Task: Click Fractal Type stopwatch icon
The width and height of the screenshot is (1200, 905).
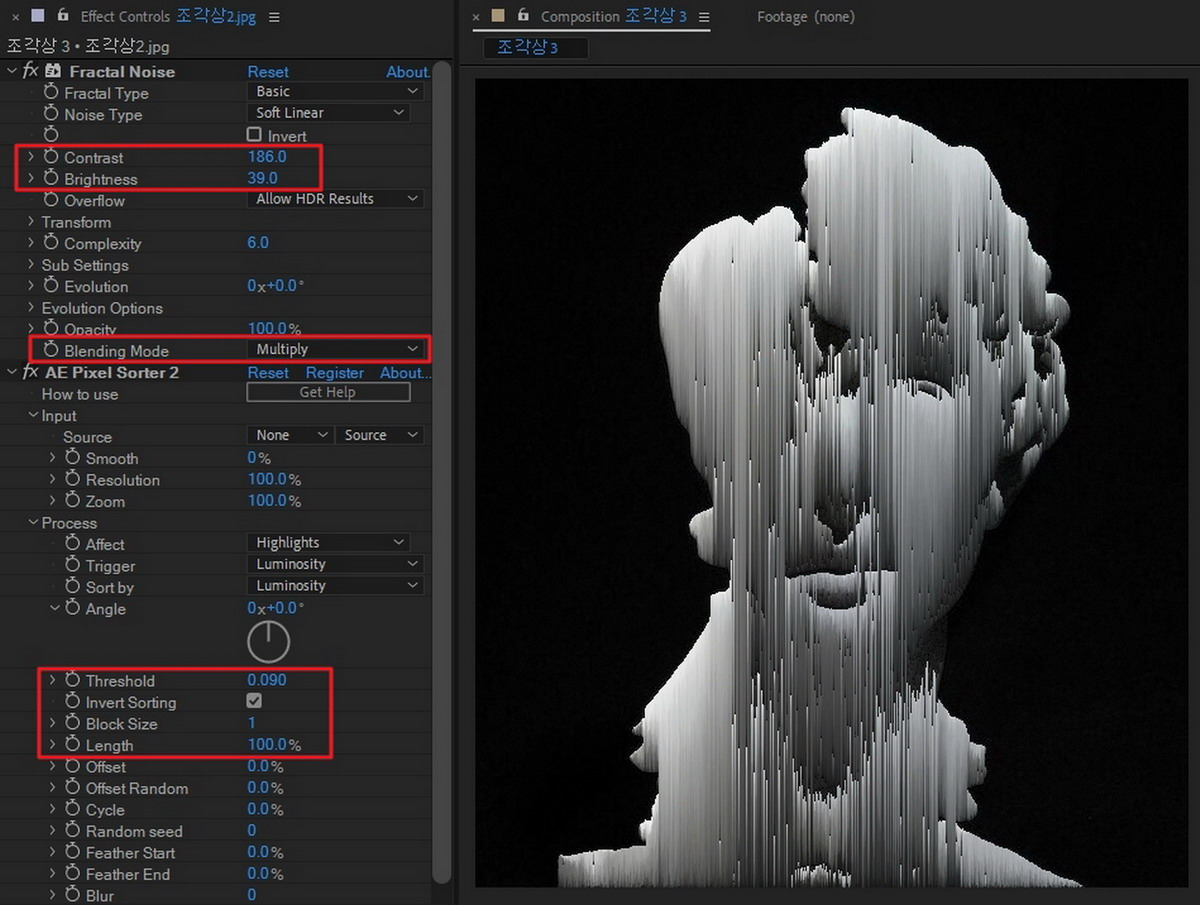Action: coord(51,93)
